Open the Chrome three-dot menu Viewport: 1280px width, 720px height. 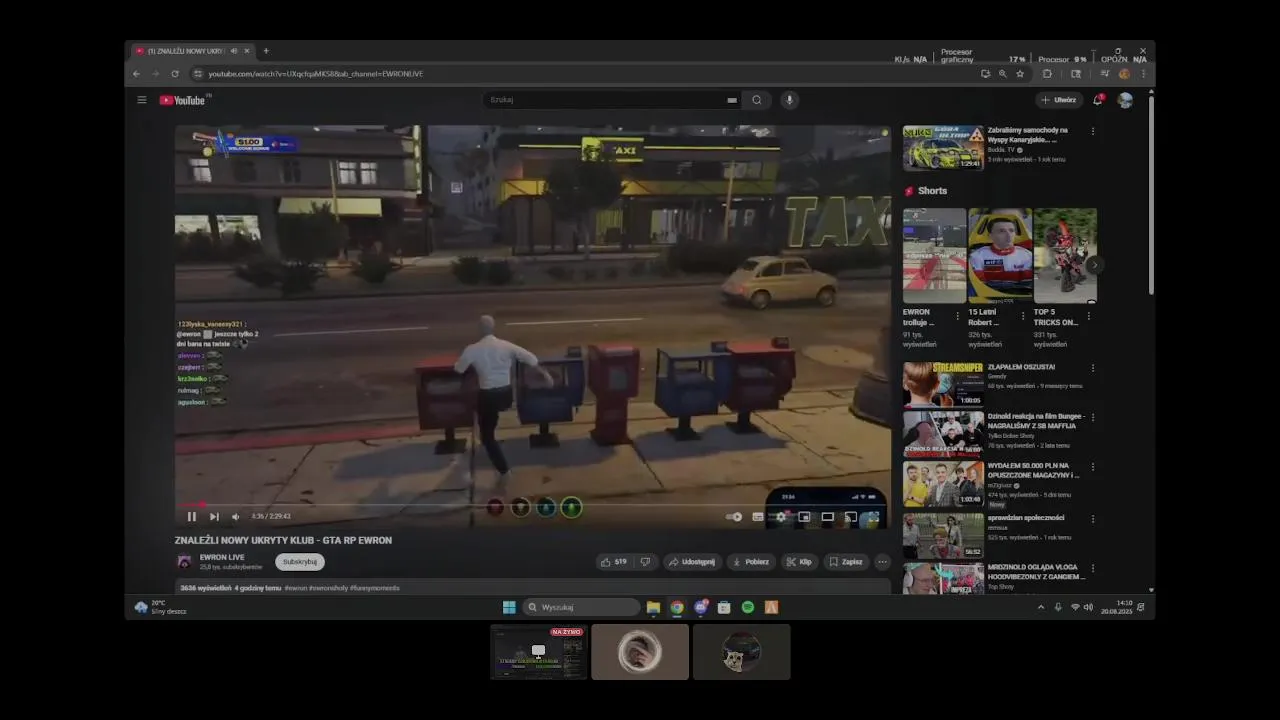click(1143, 74)
